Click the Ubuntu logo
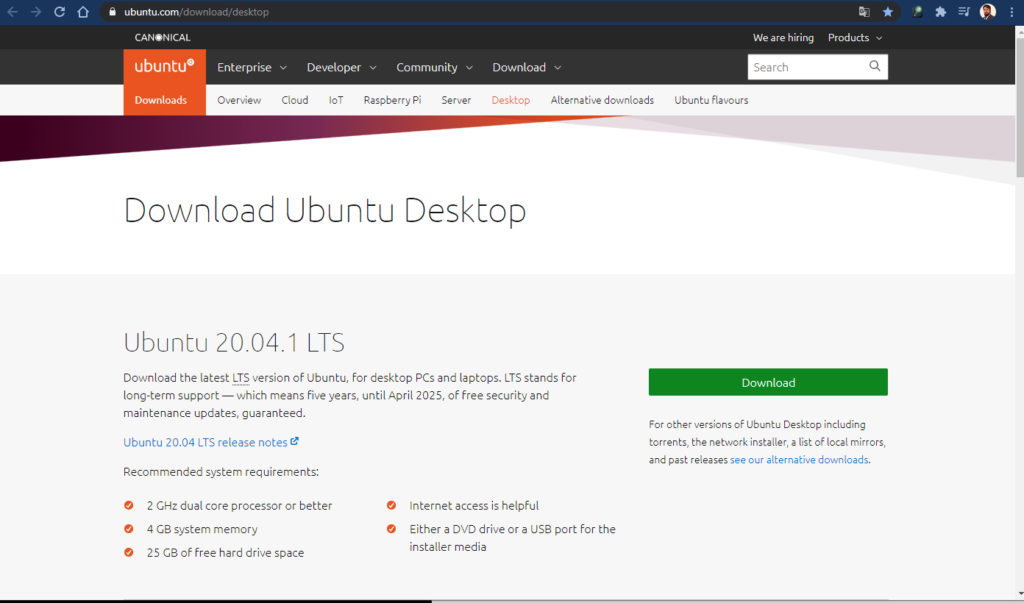This screenshot has height=603, width=1024. 164,67
